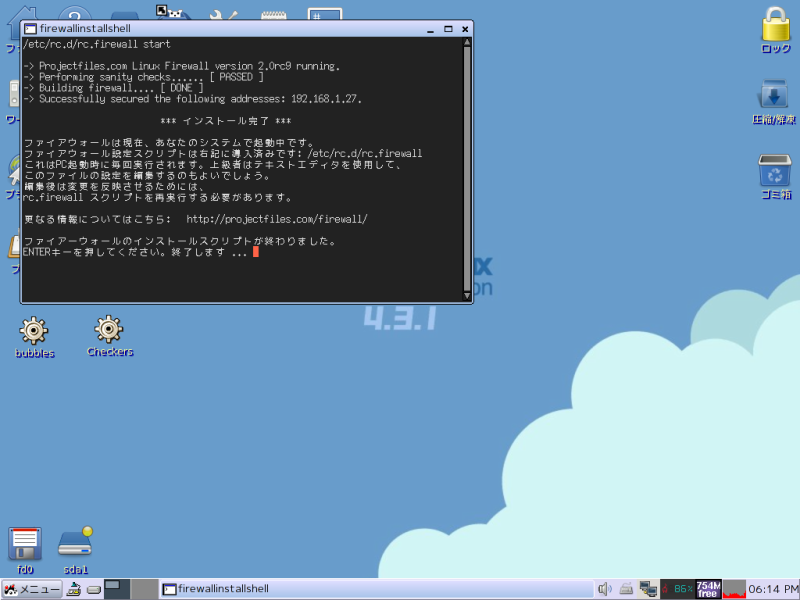Open the メニュー start menu button
Screen dimensions: 800x600
(x=32, y=589)
